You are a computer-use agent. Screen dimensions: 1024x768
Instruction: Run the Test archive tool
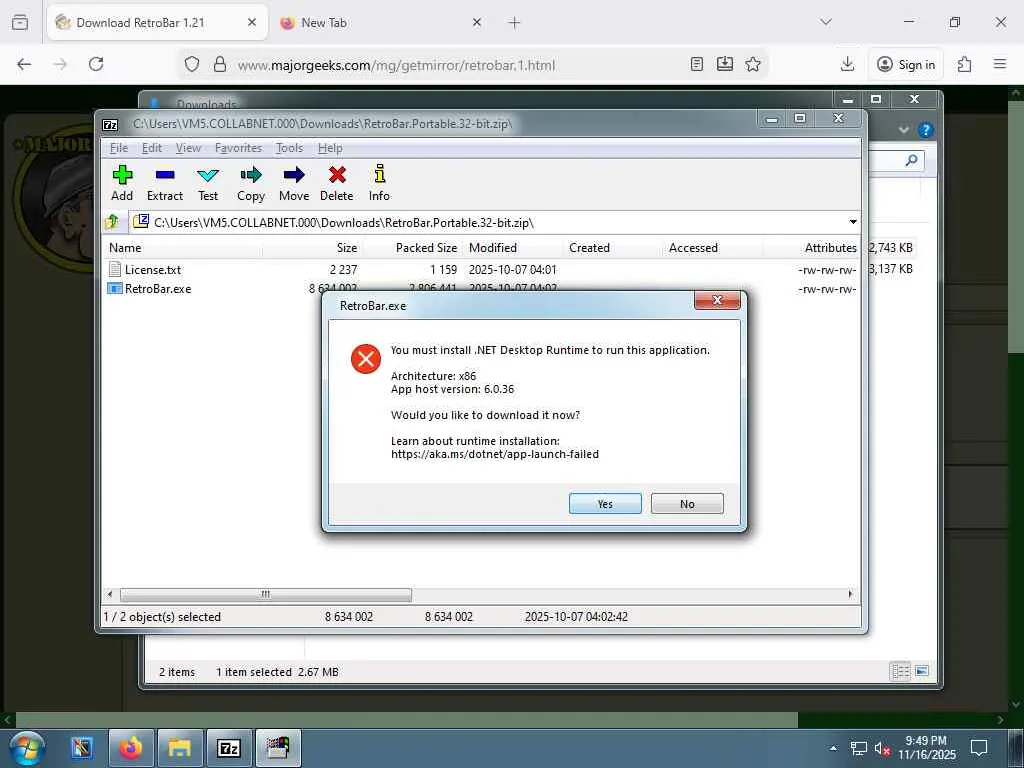[208, 184]
